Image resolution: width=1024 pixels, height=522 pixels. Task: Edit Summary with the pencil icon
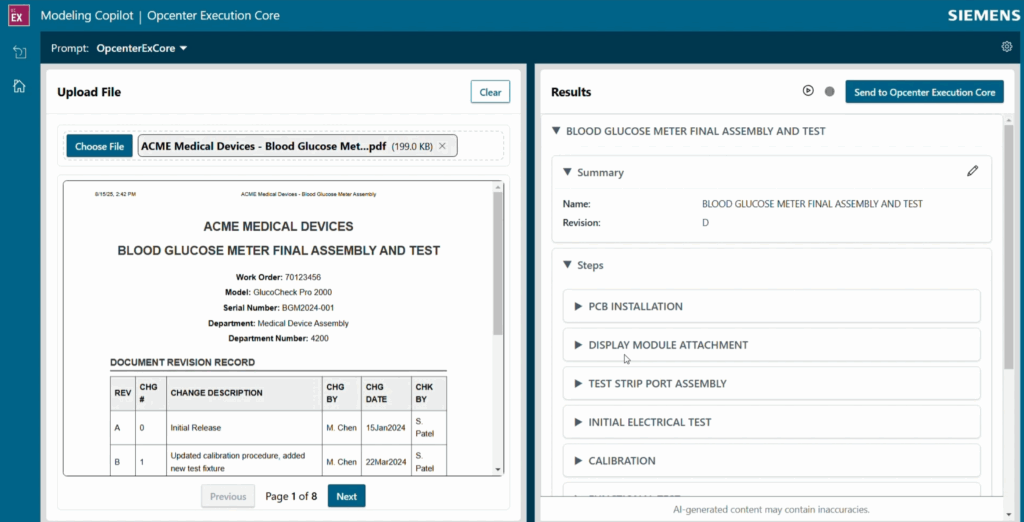972,171
